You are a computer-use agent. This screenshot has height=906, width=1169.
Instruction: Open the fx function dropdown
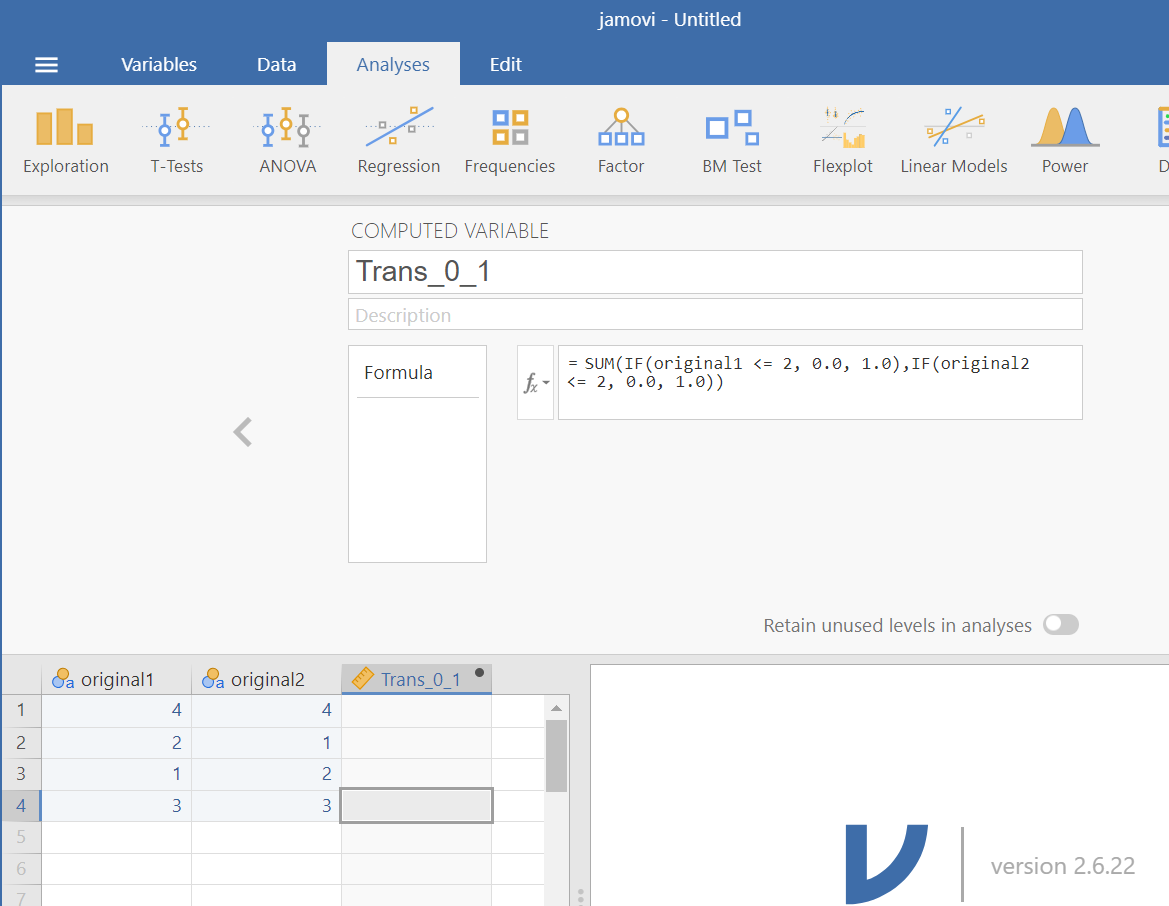point(535,383)
